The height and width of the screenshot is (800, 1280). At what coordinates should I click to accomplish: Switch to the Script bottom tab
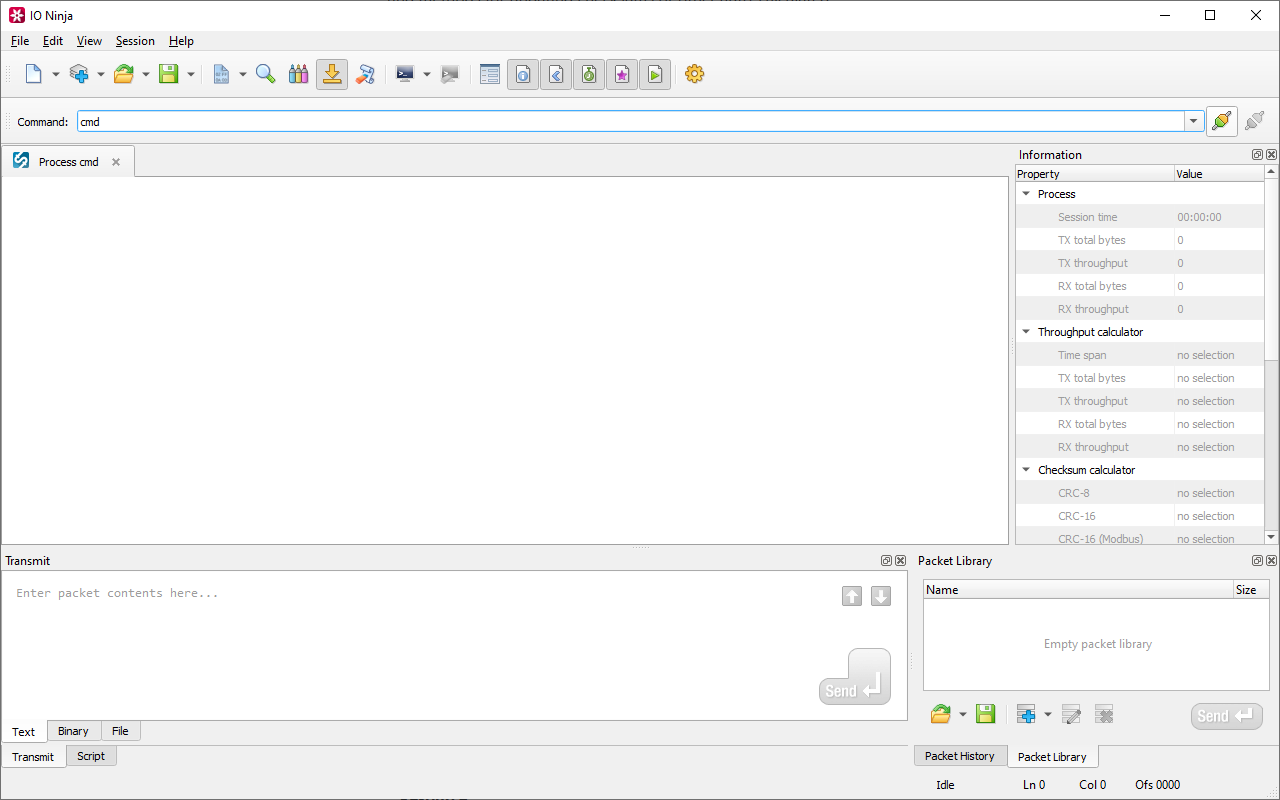[x=91, y=756]
